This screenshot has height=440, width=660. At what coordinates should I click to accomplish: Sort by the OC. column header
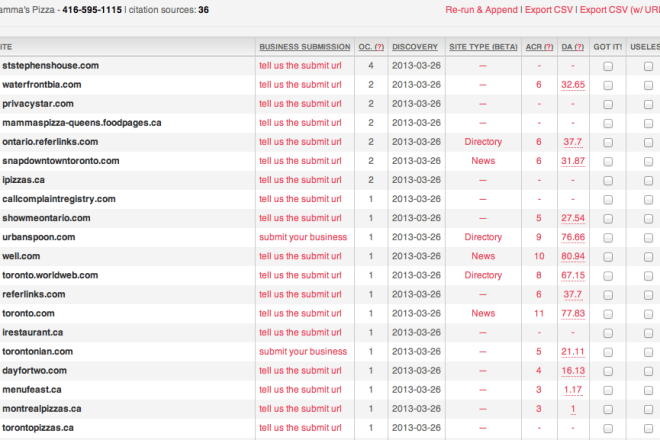371,47
